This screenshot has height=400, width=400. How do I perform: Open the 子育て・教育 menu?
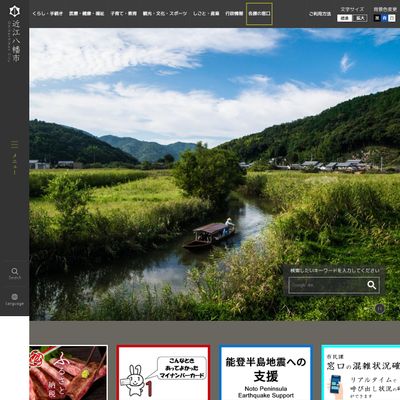click(x=124, y=14)
